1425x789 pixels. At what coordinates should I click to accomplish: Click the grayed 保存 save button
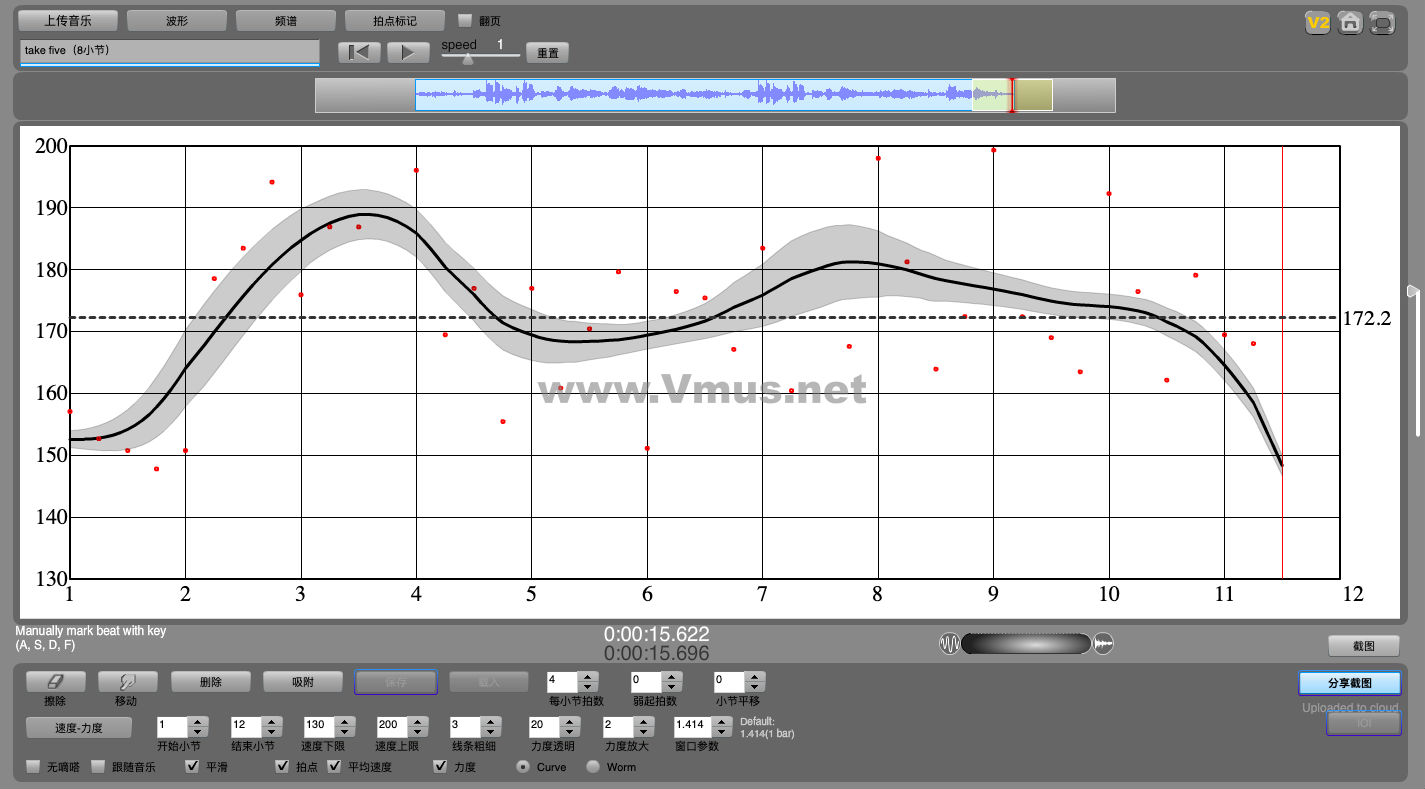click(x=396, y=682)
